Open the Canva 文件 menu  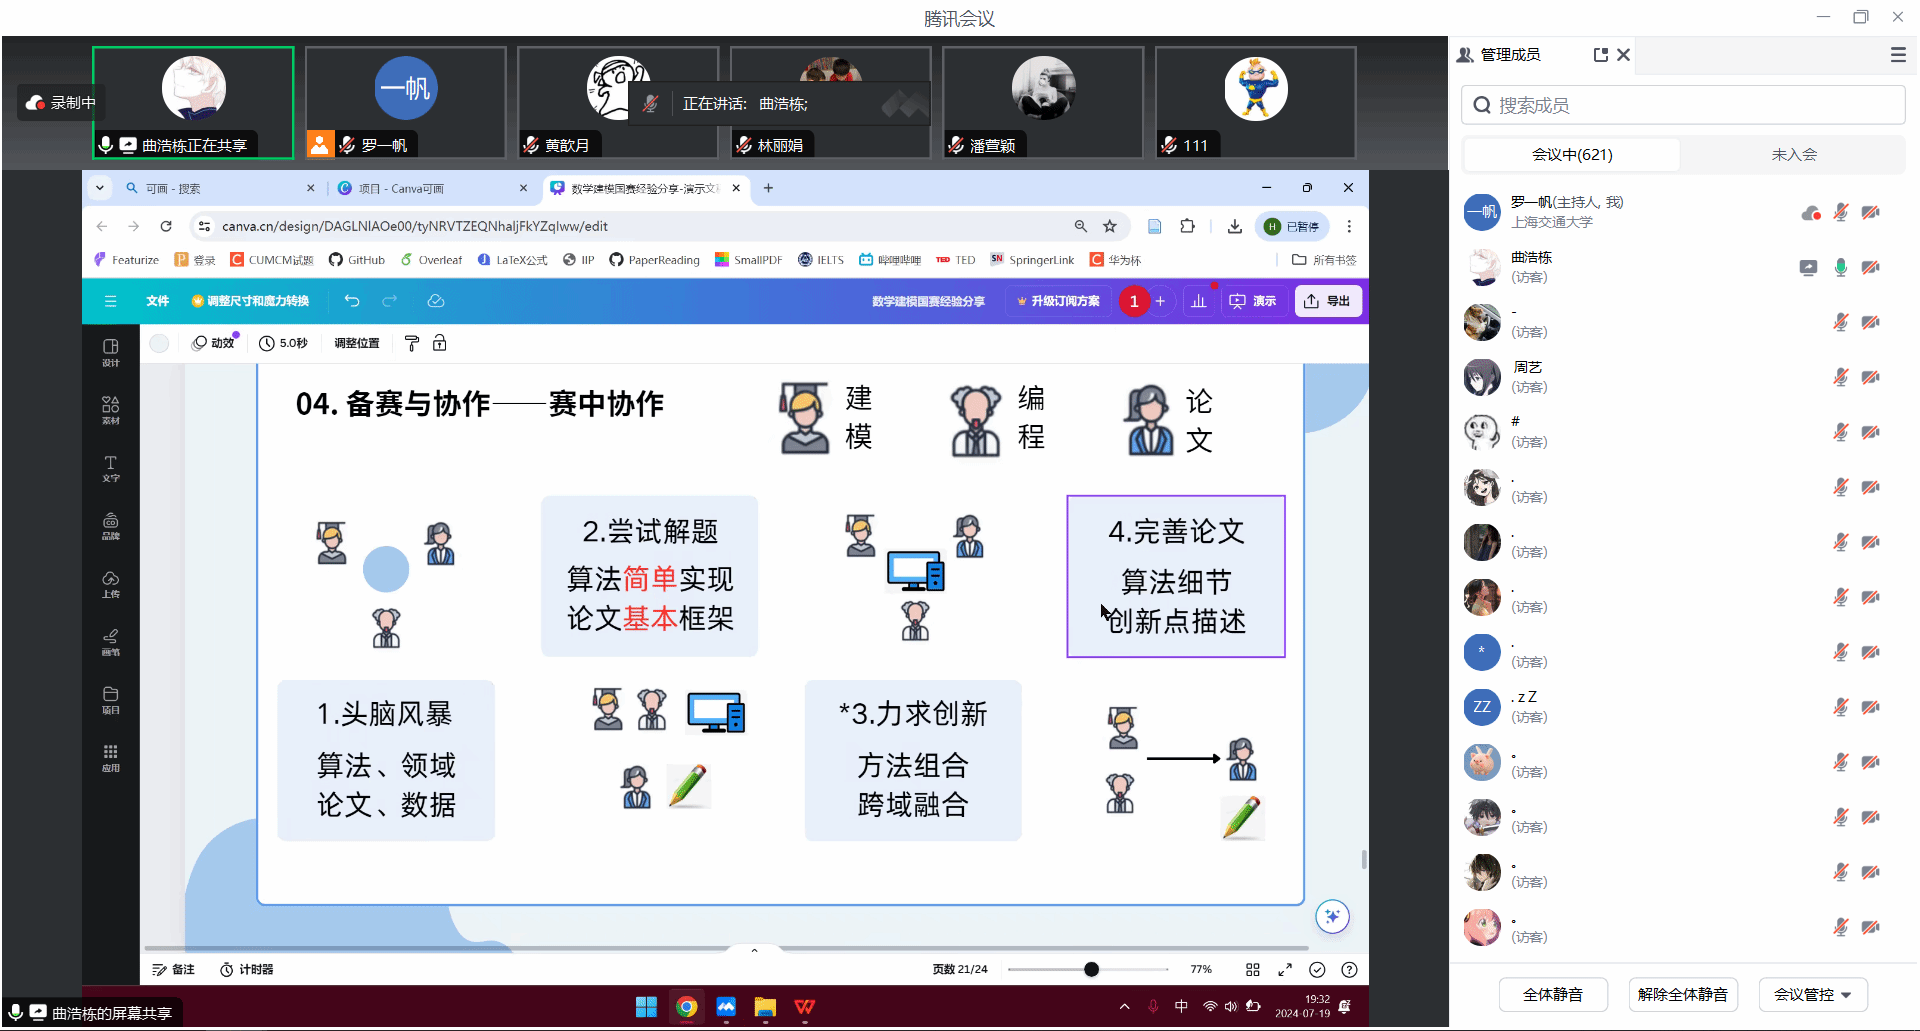click(158, 301)
